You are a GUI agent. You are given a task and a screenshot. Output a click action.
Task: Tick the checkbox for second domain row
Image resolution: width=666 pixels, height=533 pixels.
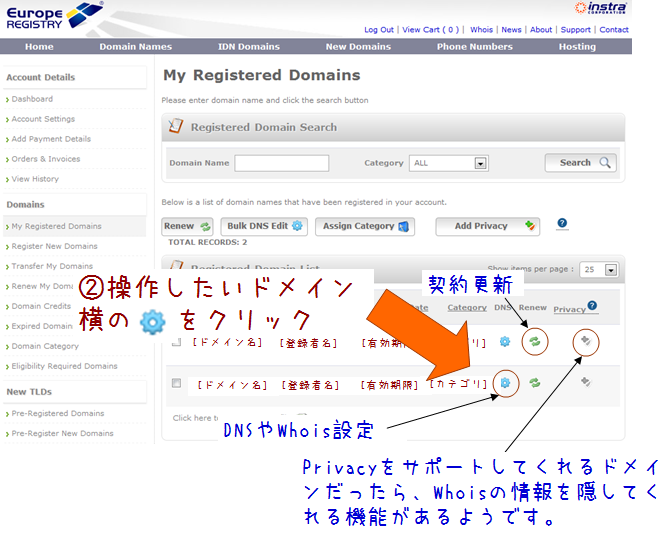pyautogui.click(x=176, y=383)
